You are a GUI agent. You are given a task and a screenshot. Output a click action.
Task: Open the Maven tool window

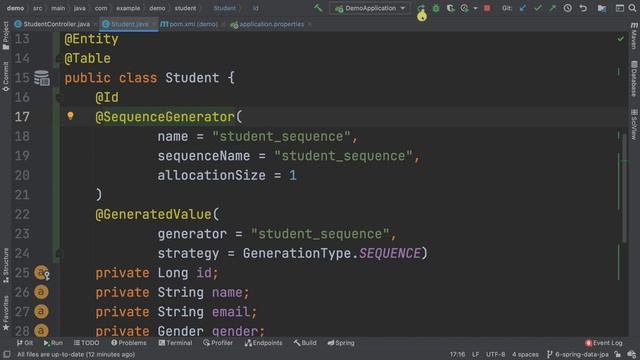634,36
